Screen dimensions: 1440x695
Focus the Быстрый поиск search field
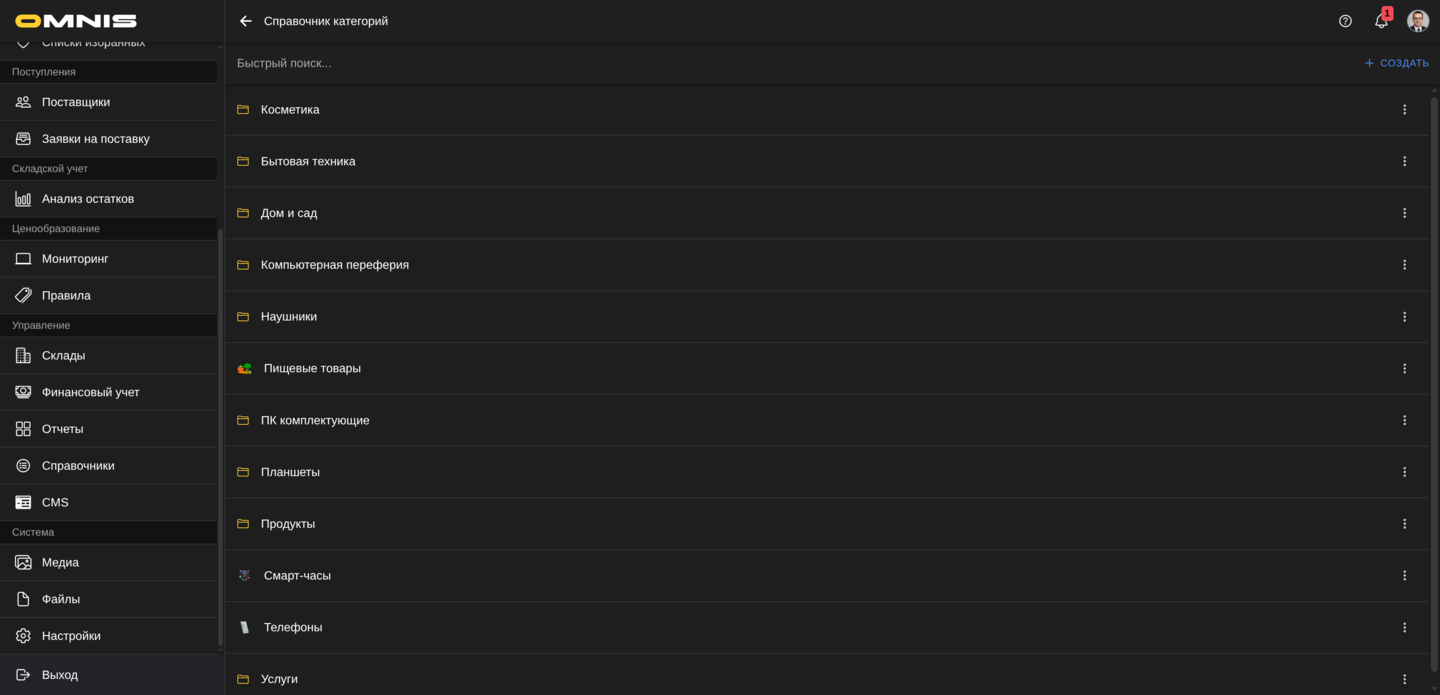[x=700, y=63]
